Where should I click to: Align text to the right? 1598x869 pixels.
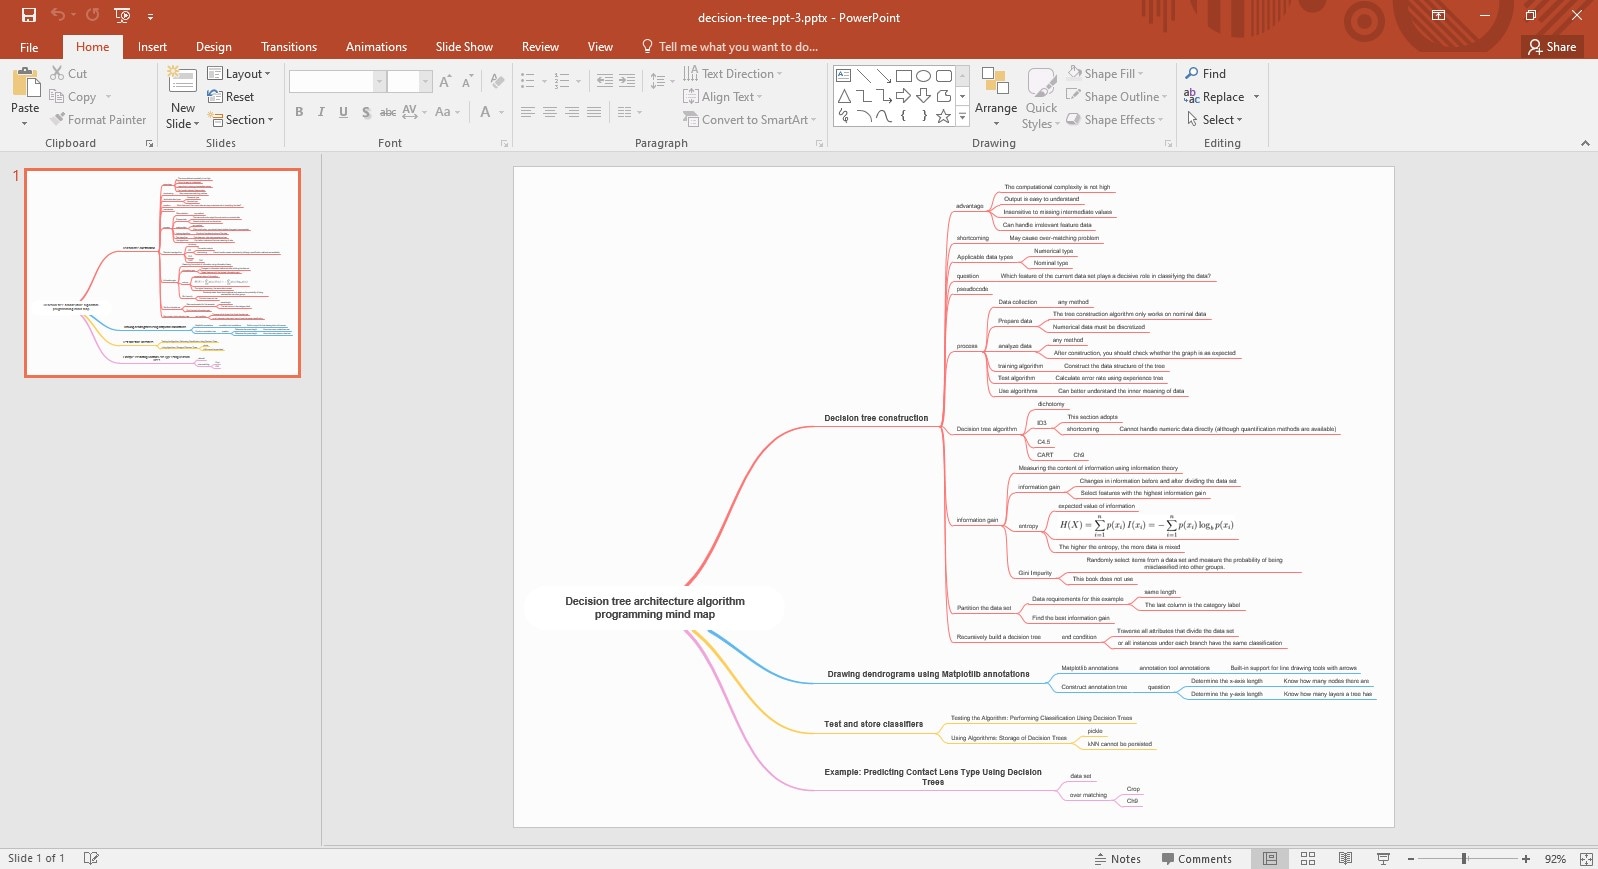(x=572, y=112)
